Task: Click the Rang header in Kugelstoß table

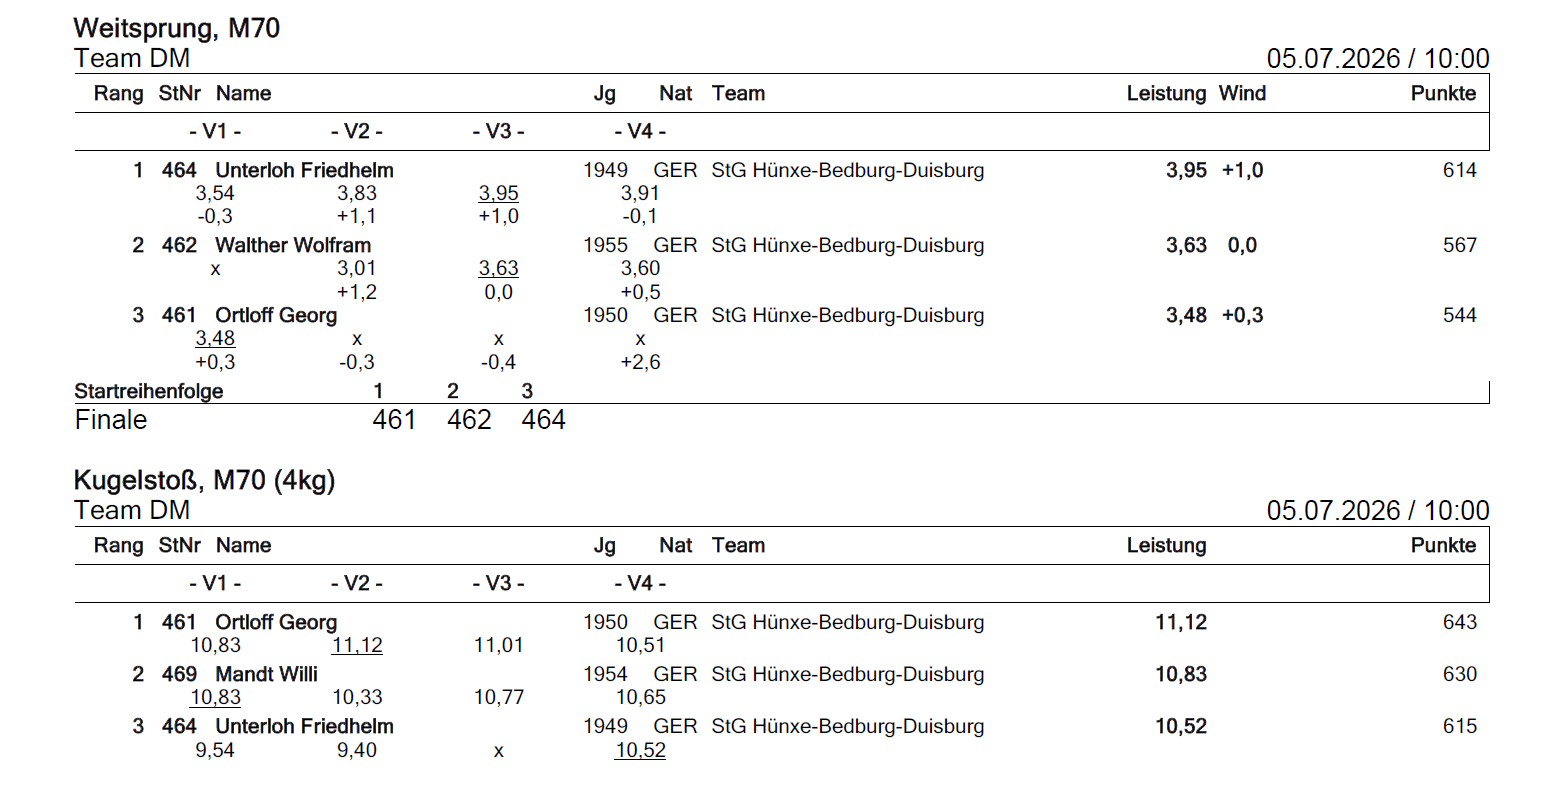Action: pyautogui.click(x=118, y=545)
